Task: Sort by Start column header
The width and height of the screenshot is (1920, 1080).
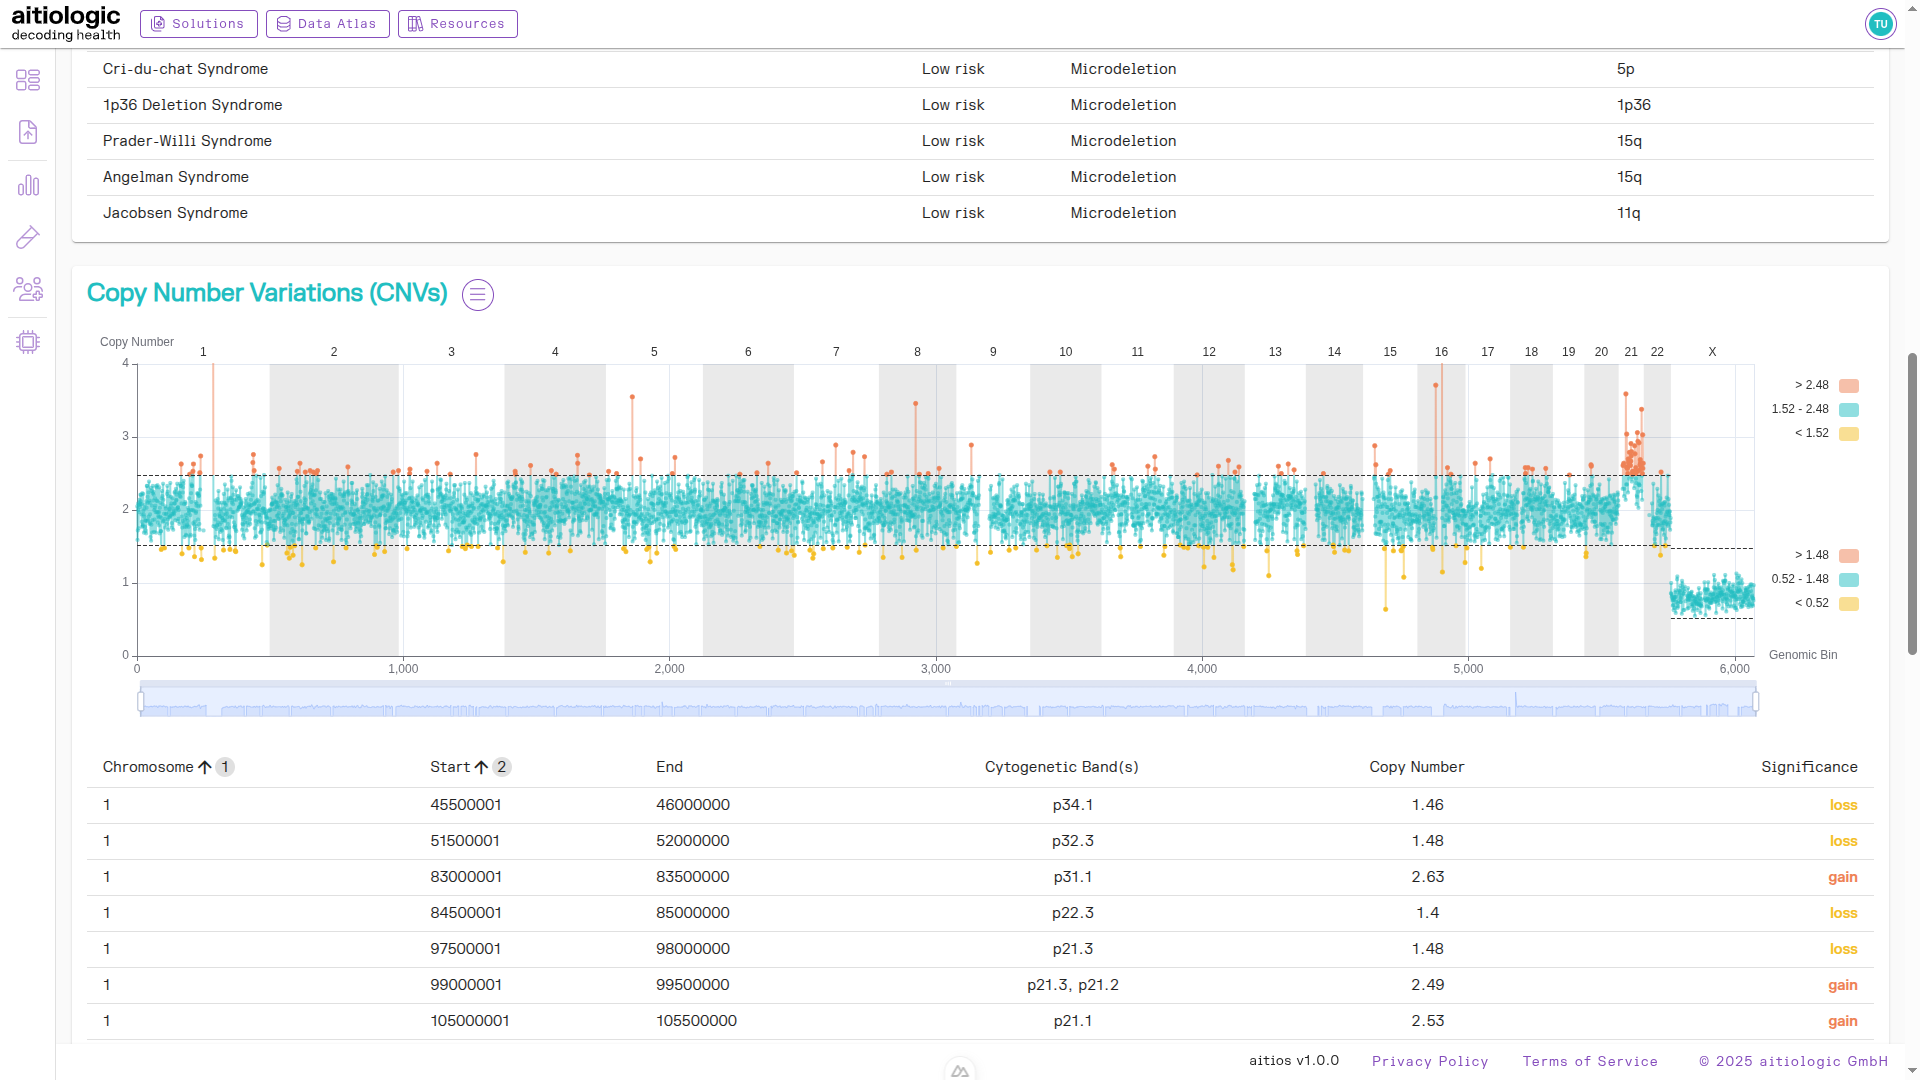Action: point(450,767)
